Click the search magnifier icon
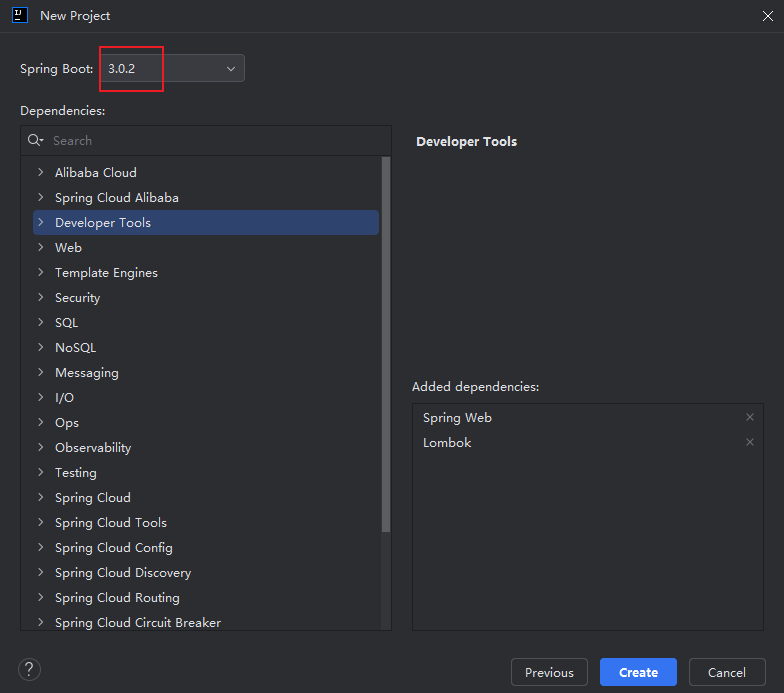Viewport: 784px width, 693px height. click(35, 140)
